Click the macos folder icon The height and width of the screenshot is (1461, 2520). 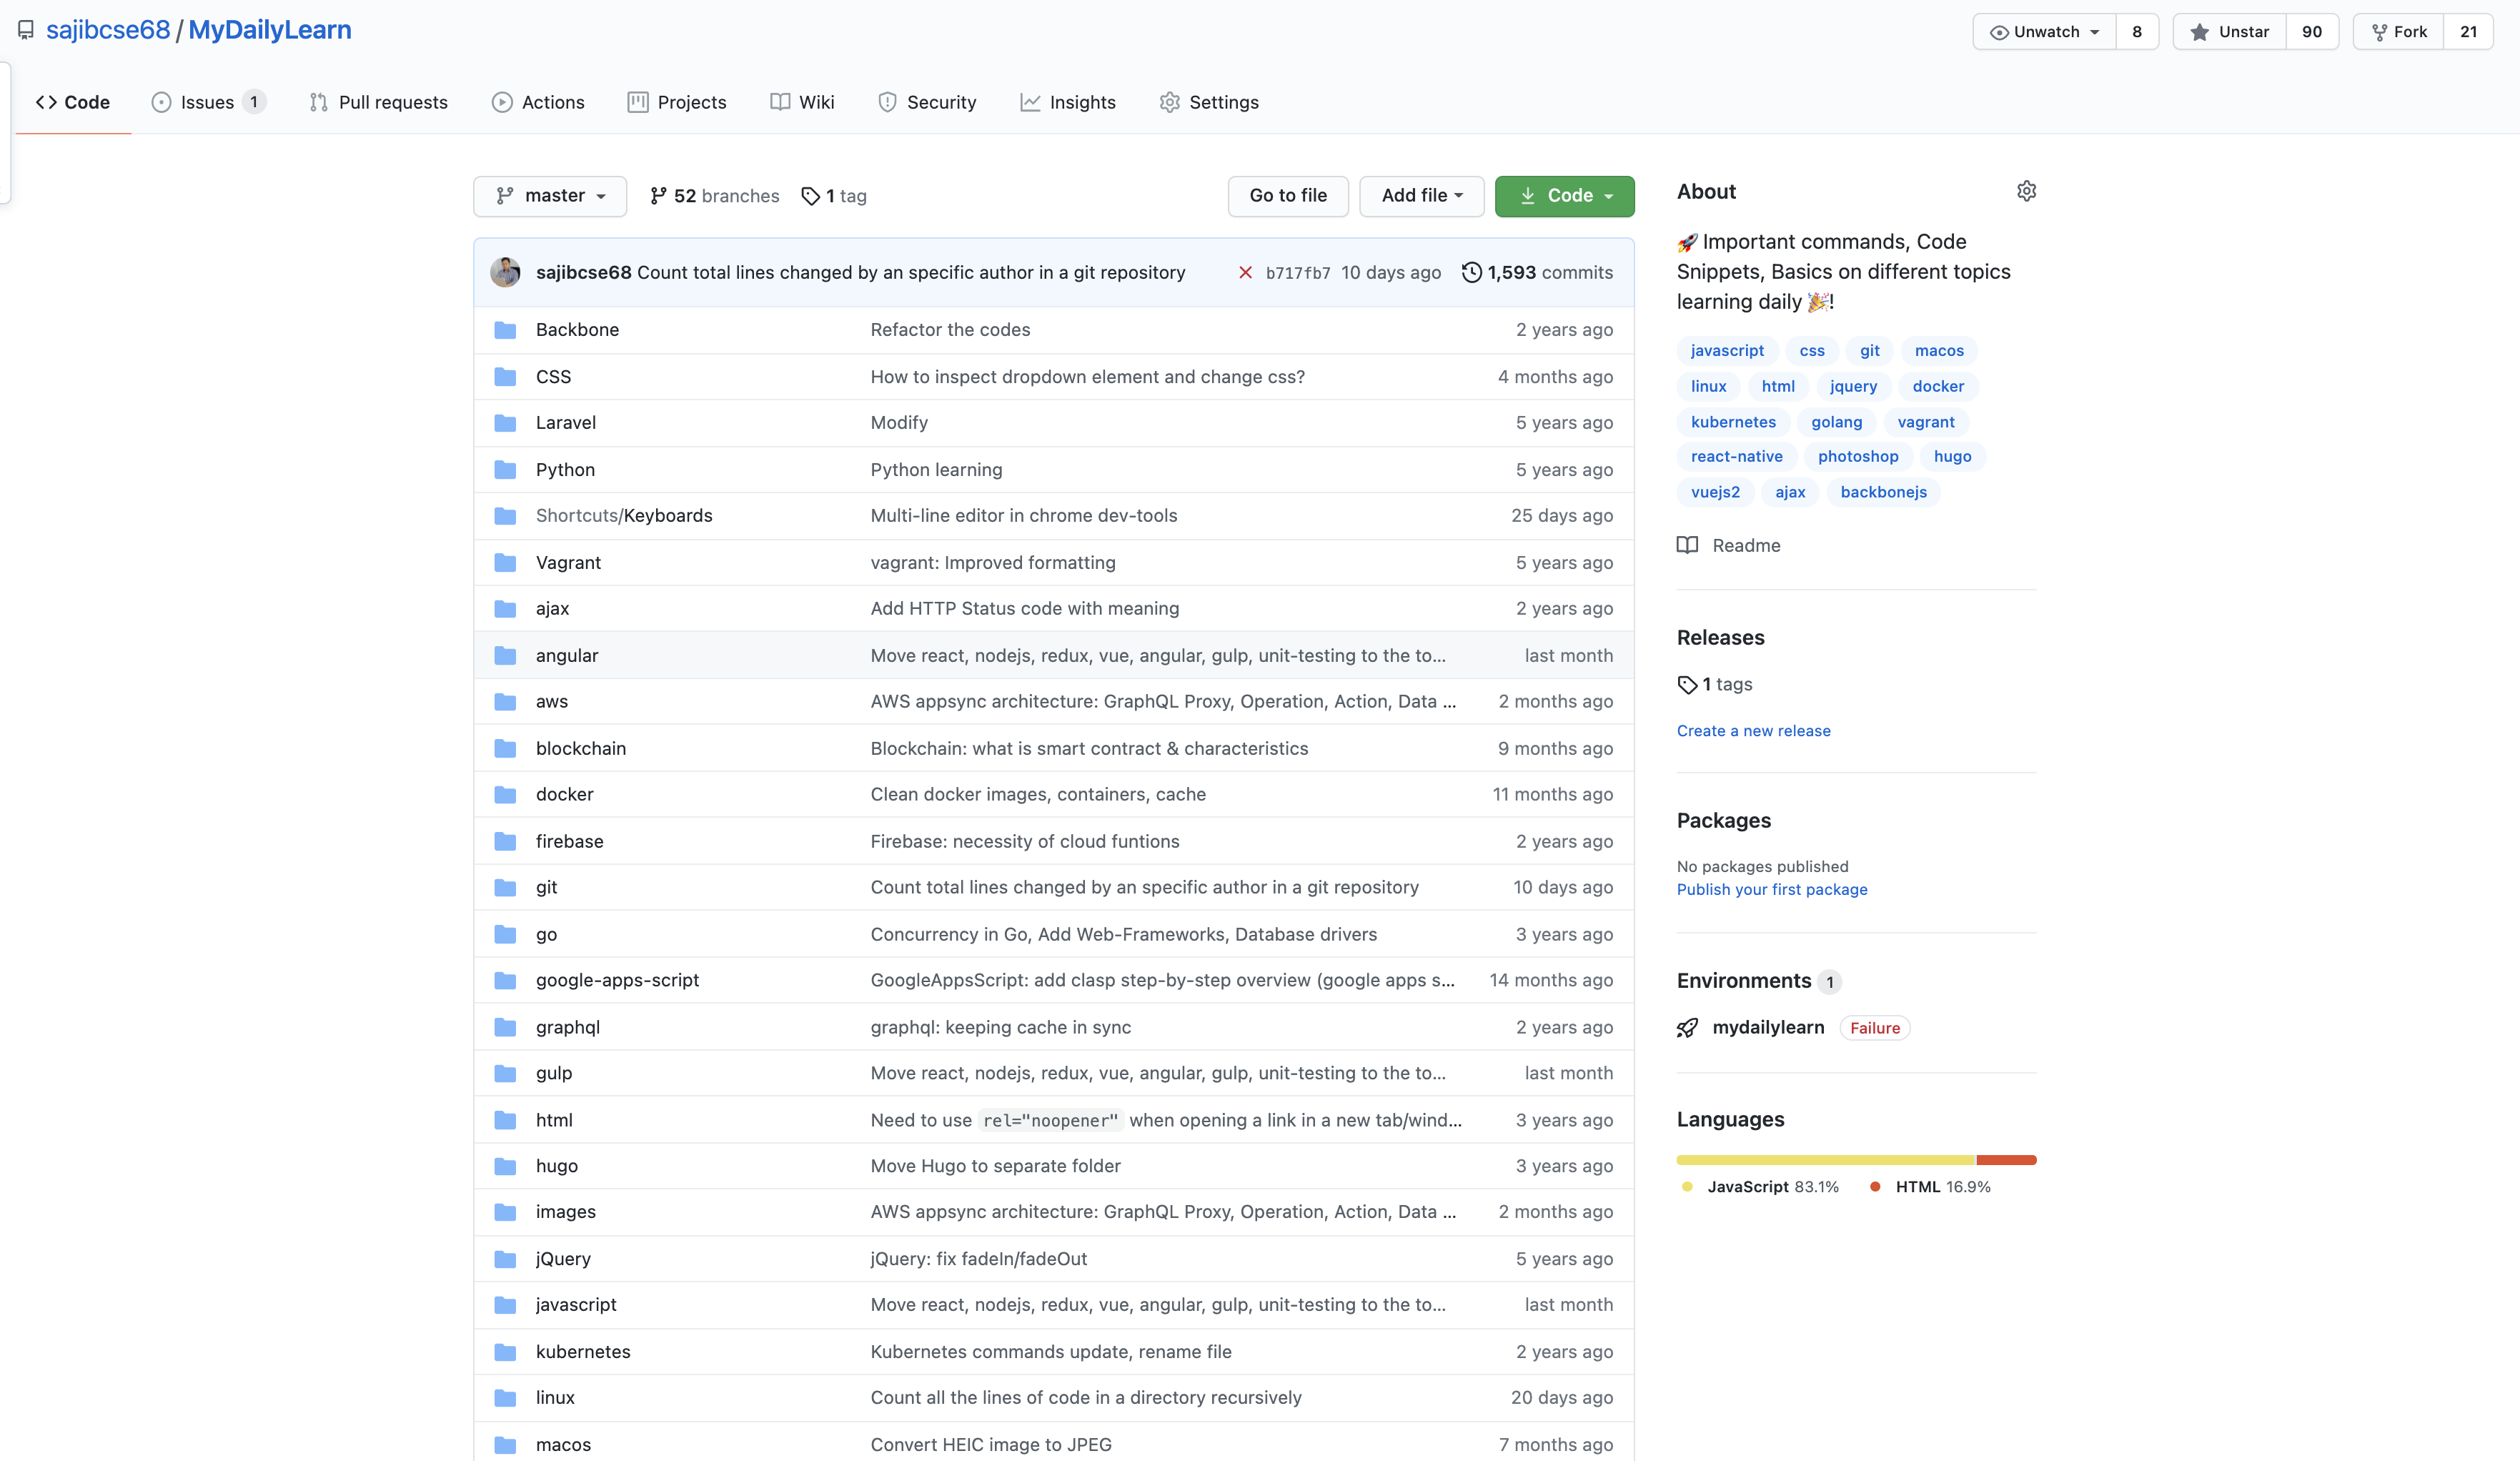coord(505,1445)
